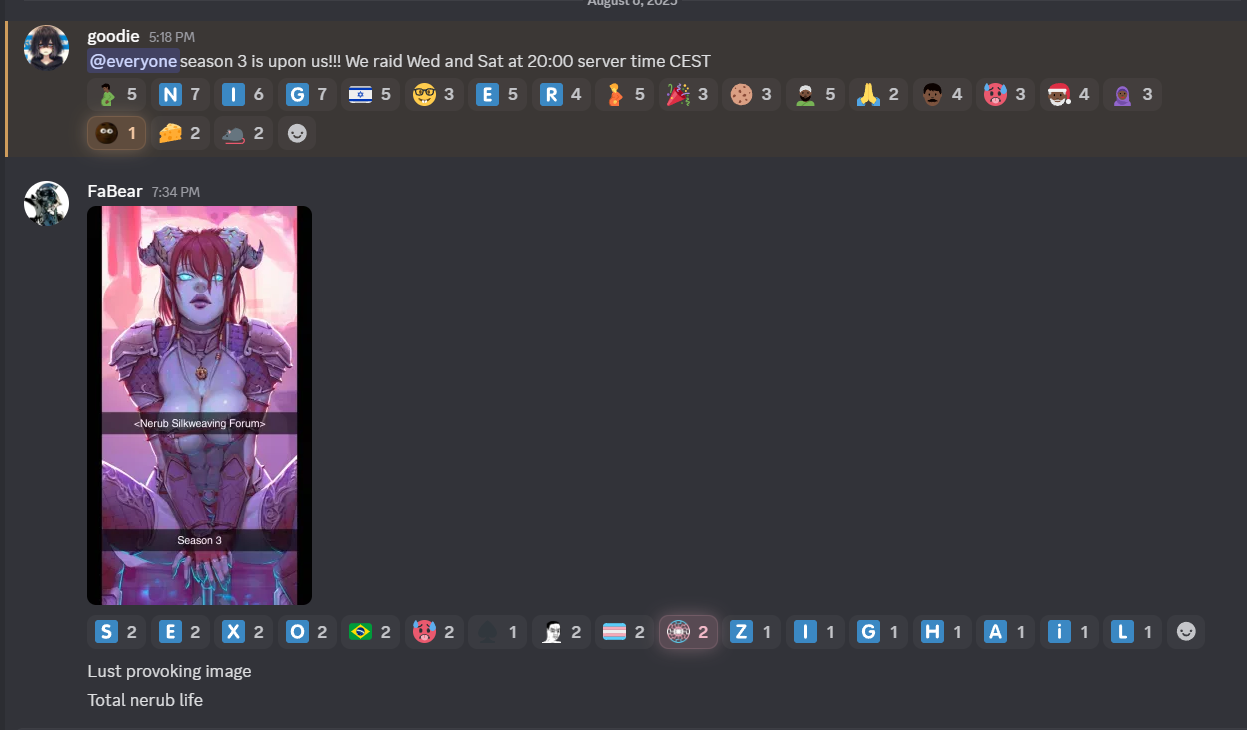1247x730 pixels.
Task: Click the dark silhouette reaction on FaBear's post
Action: point(497,632)
